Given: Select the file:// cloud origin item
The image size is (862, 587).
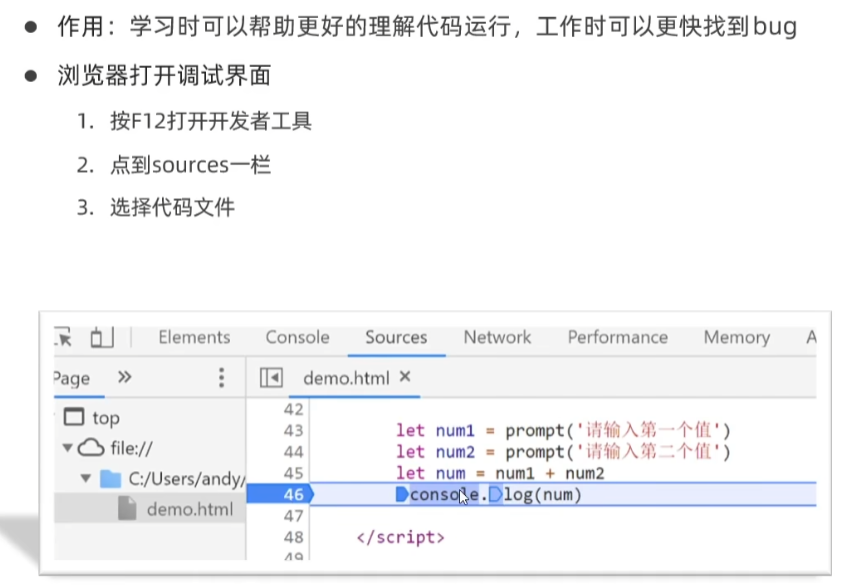Looking at the screenshot, I should click(x=131, y=448).
